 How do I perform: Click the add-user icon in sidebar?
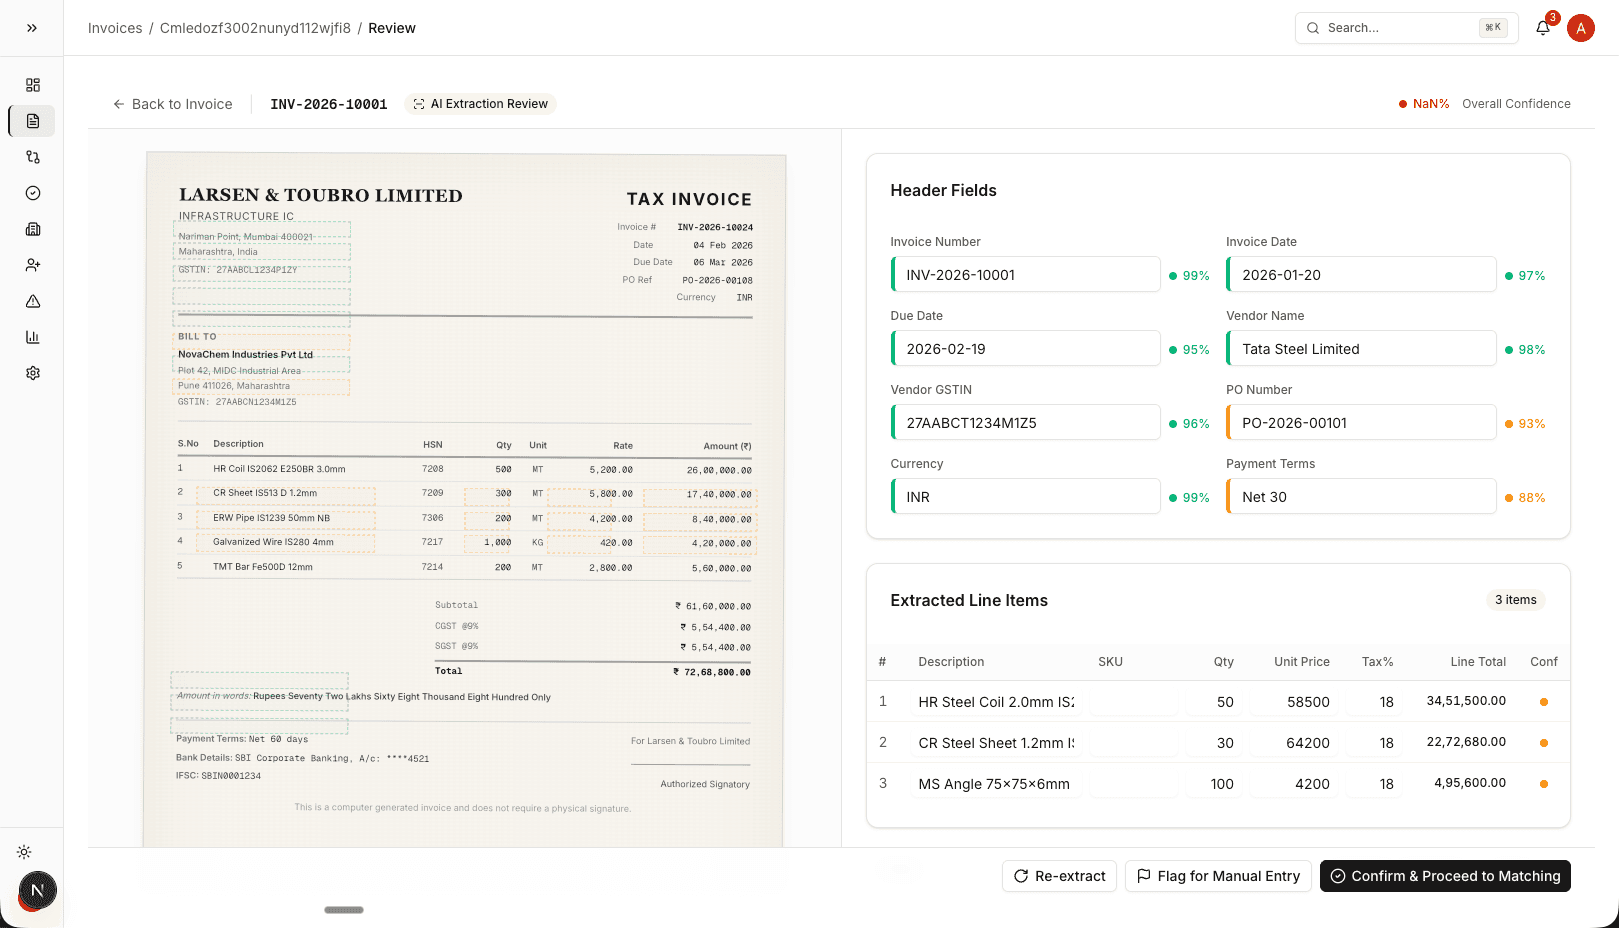(32, 265)
